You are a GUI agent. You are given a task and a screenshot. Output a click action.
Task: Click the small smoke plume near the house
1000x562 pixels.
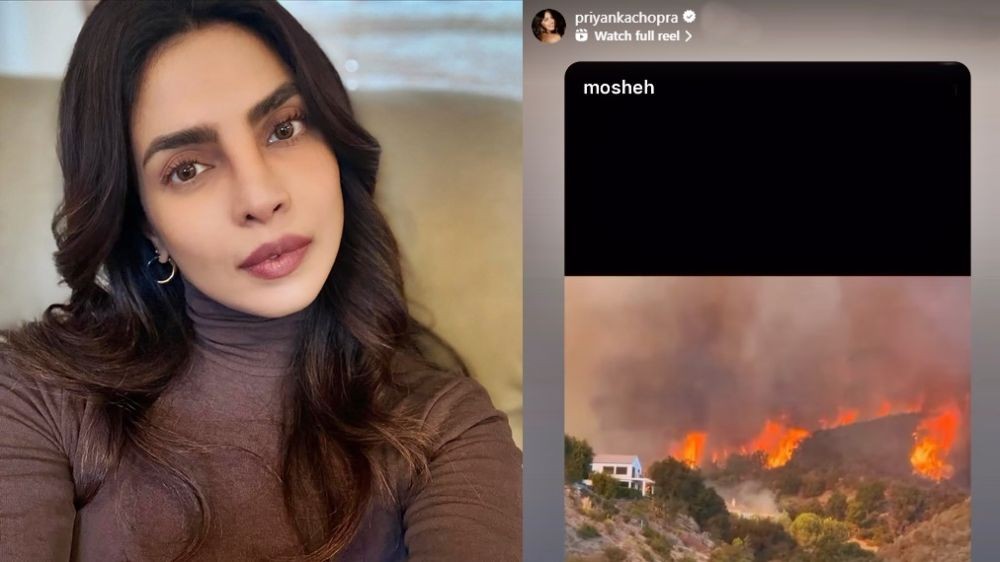(751, 498)
